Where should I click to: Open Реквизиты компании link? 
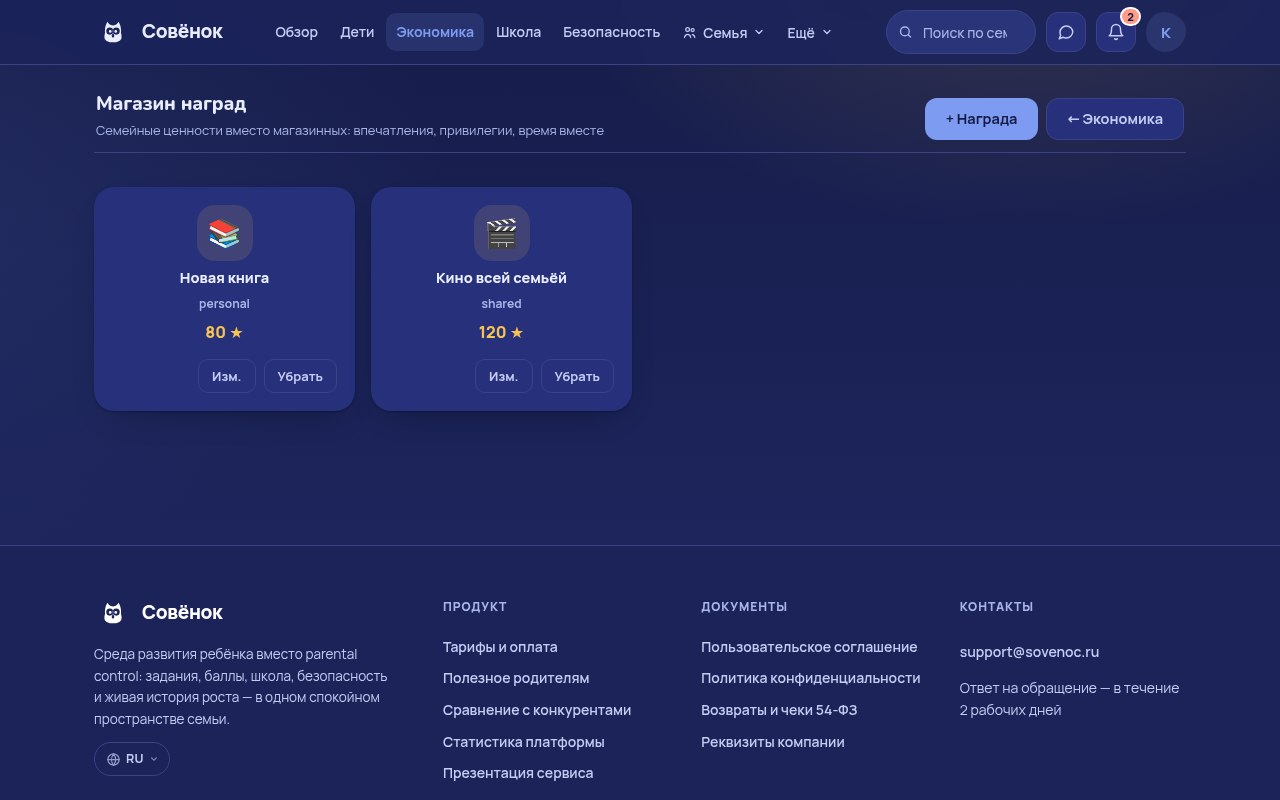point(773,742)
